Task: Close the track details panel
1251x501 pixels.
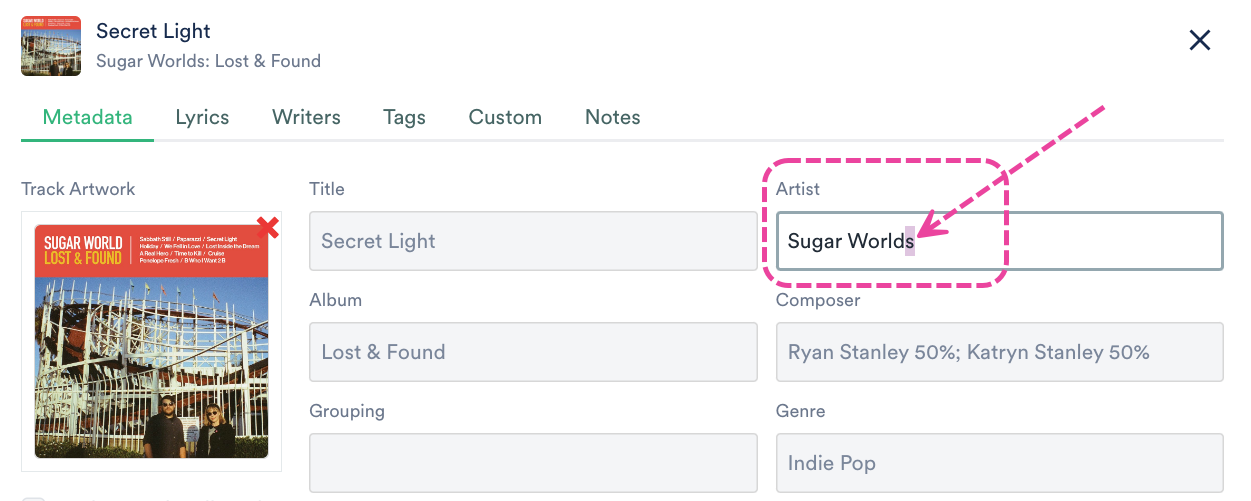Action: click(1199, 40)
